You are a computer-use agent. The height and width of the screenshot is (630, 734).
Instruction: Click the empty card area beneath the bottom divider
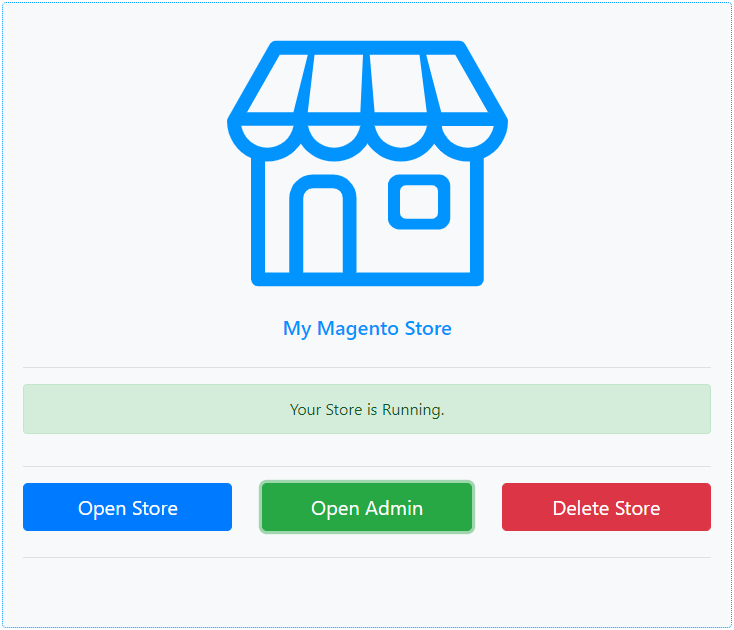point(367,590)
